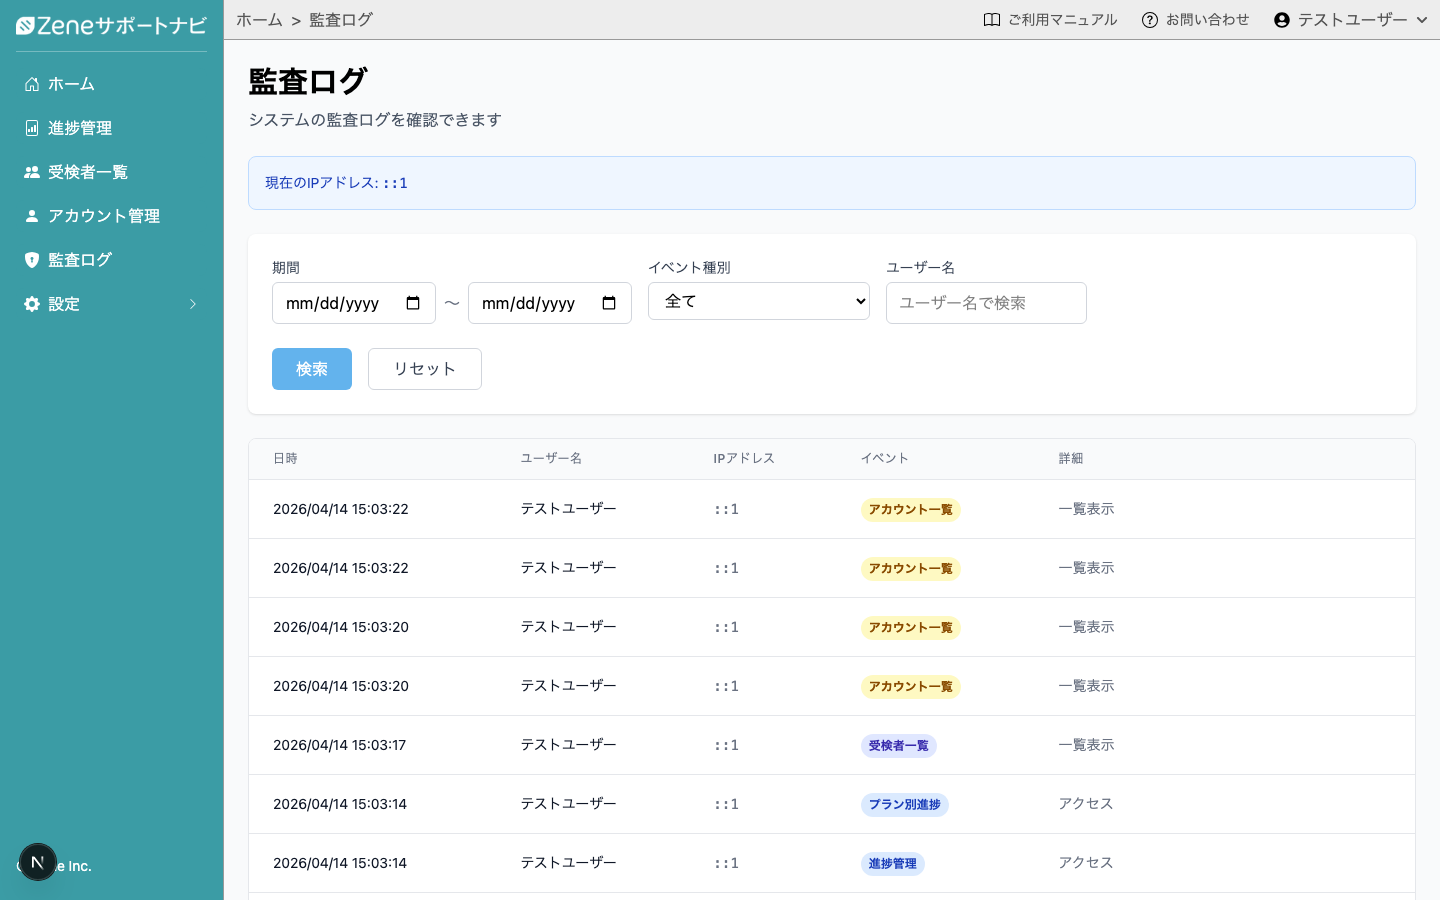
Task: Click the 期間 field label
Action: [286, 268]
